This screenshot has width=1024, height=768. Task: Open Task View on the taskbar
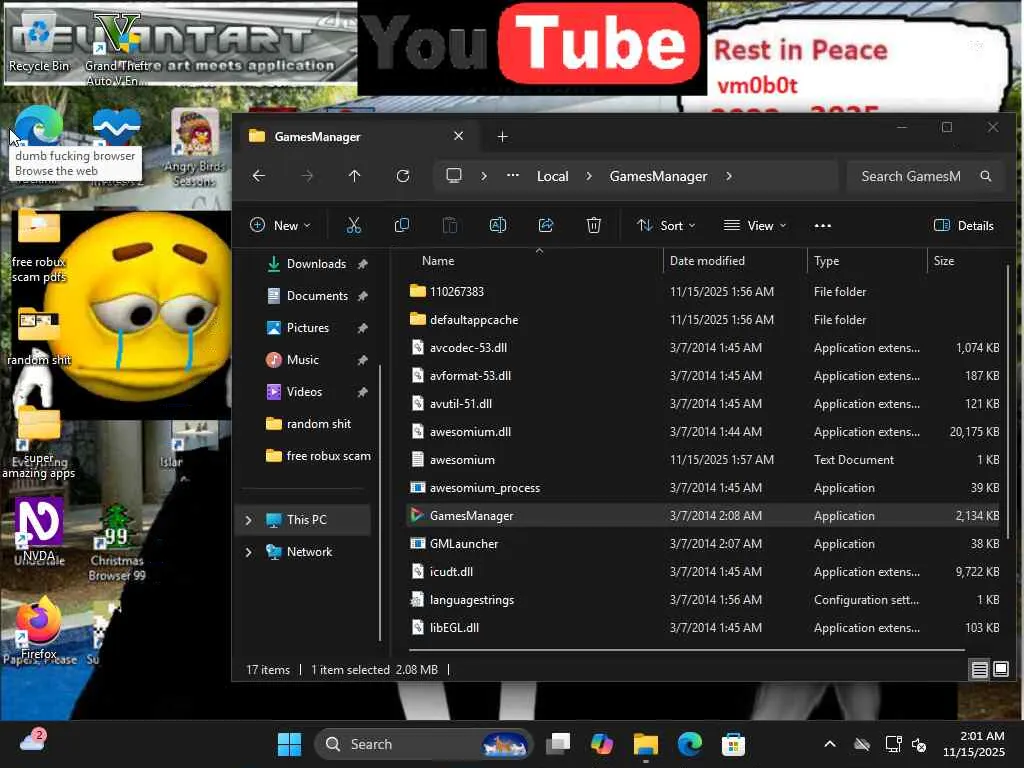coord(558,744)
